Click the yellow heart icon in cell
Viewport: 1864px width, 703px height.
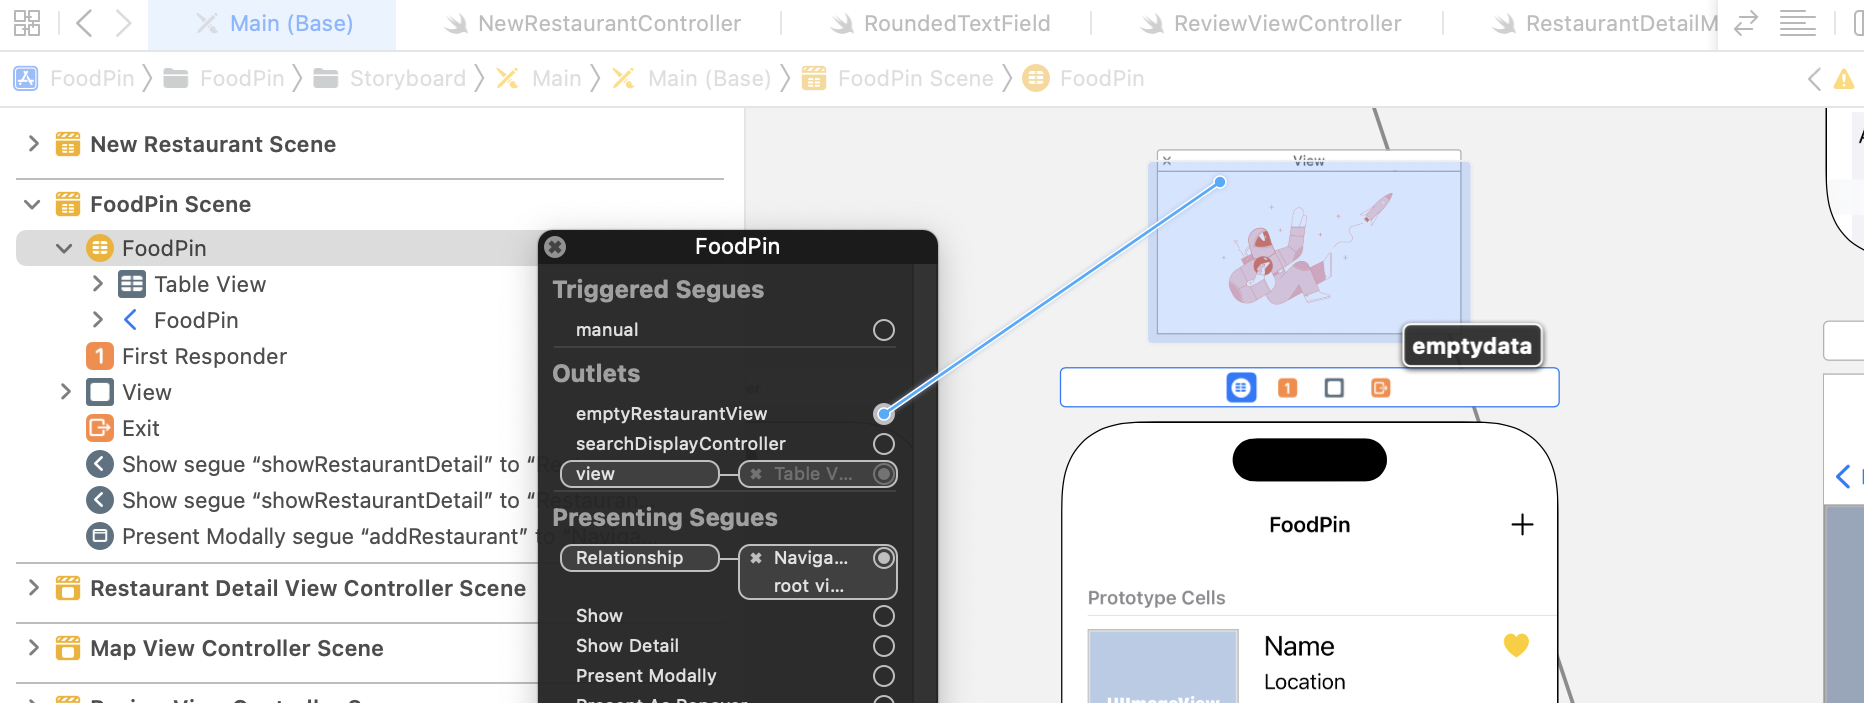pyautogui.click(x=1516, y=646)
